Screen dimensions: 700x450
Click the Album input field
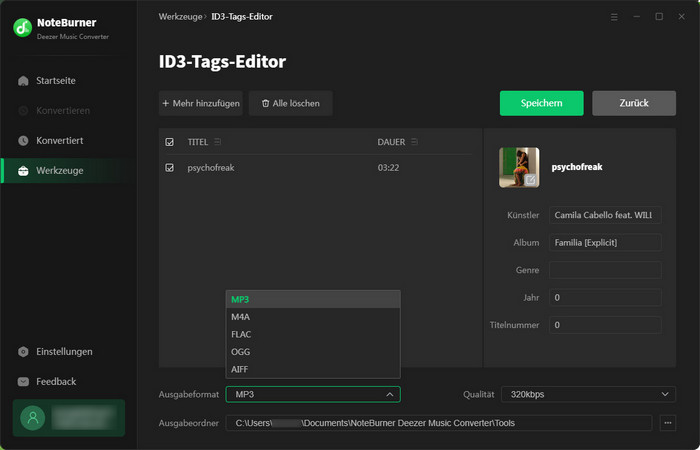point(605,243)
